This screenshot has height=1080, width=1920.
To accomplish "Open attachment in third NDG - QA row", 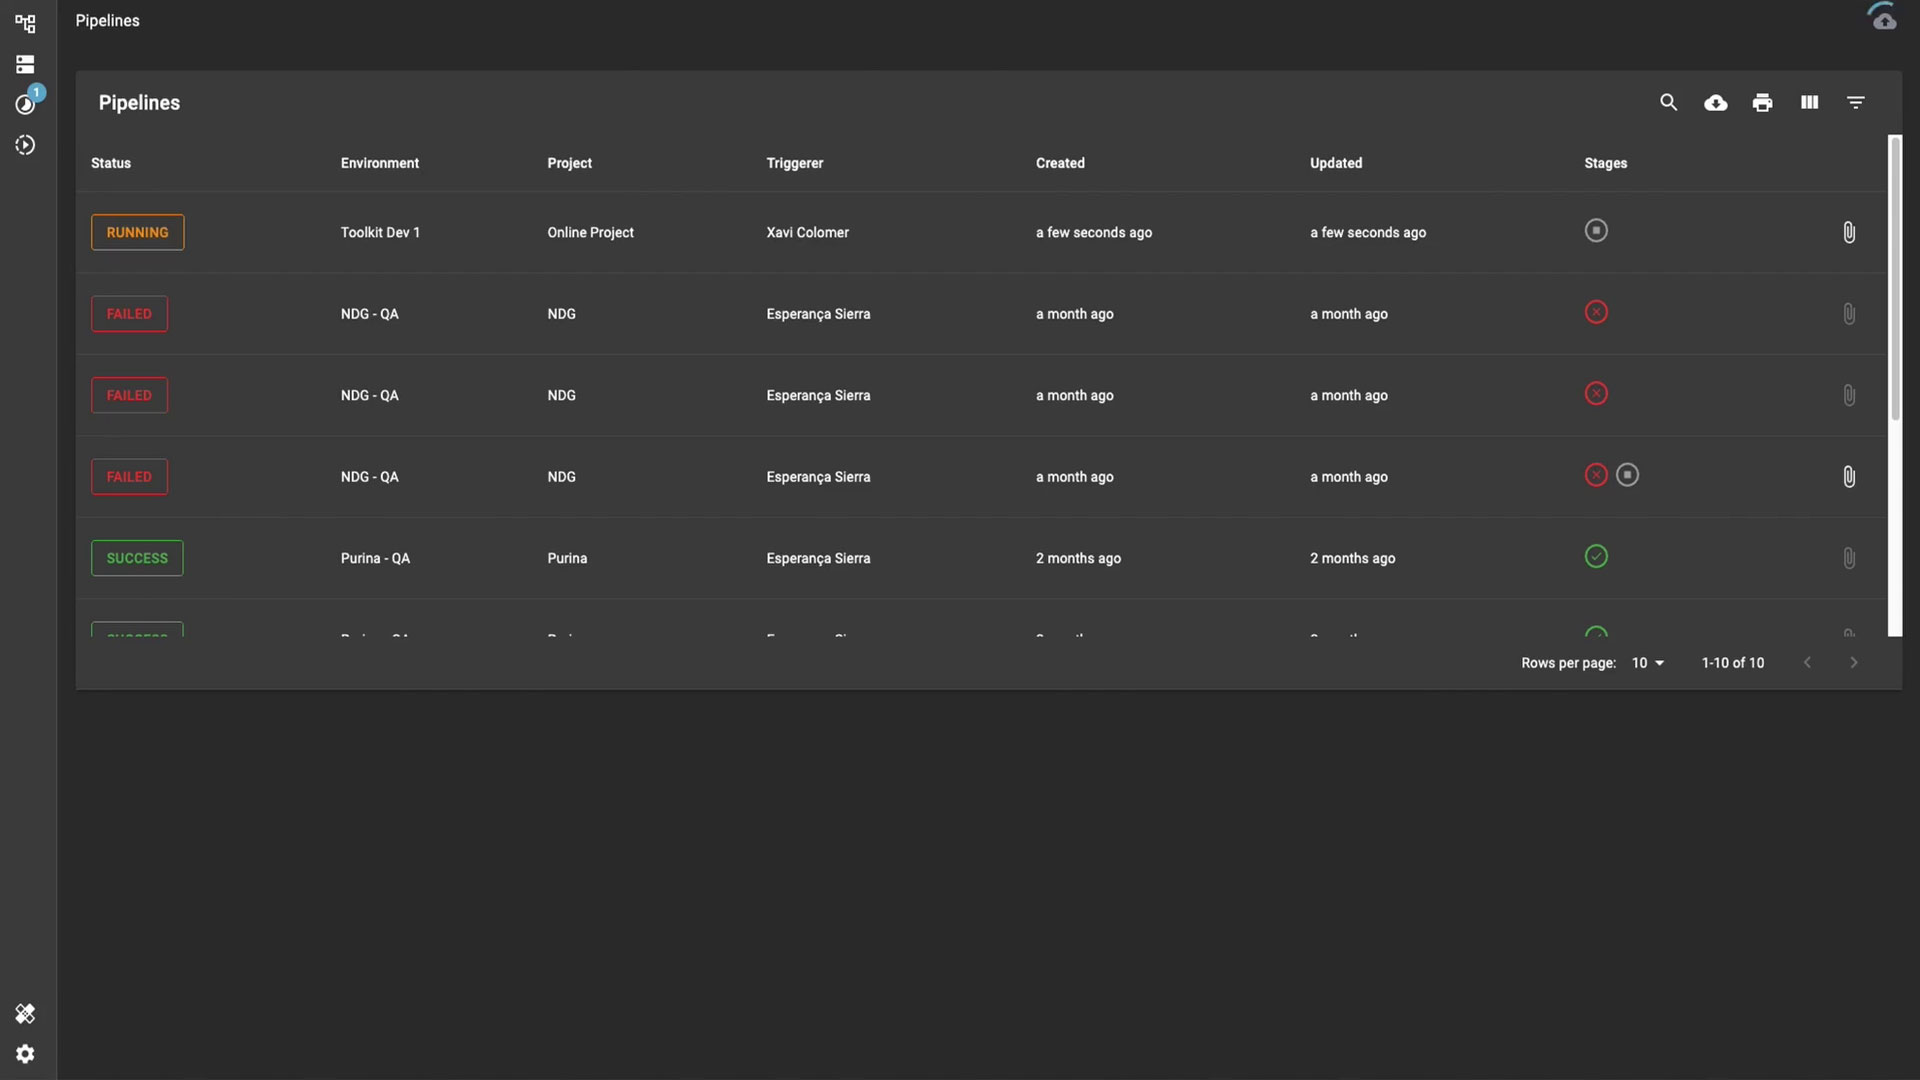I will [x=1849, y=477].
